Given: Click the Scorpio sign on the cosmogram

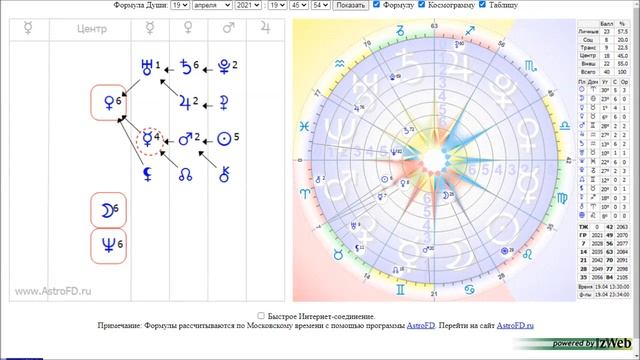Looking at the screenshot, I should click(531, 66).
